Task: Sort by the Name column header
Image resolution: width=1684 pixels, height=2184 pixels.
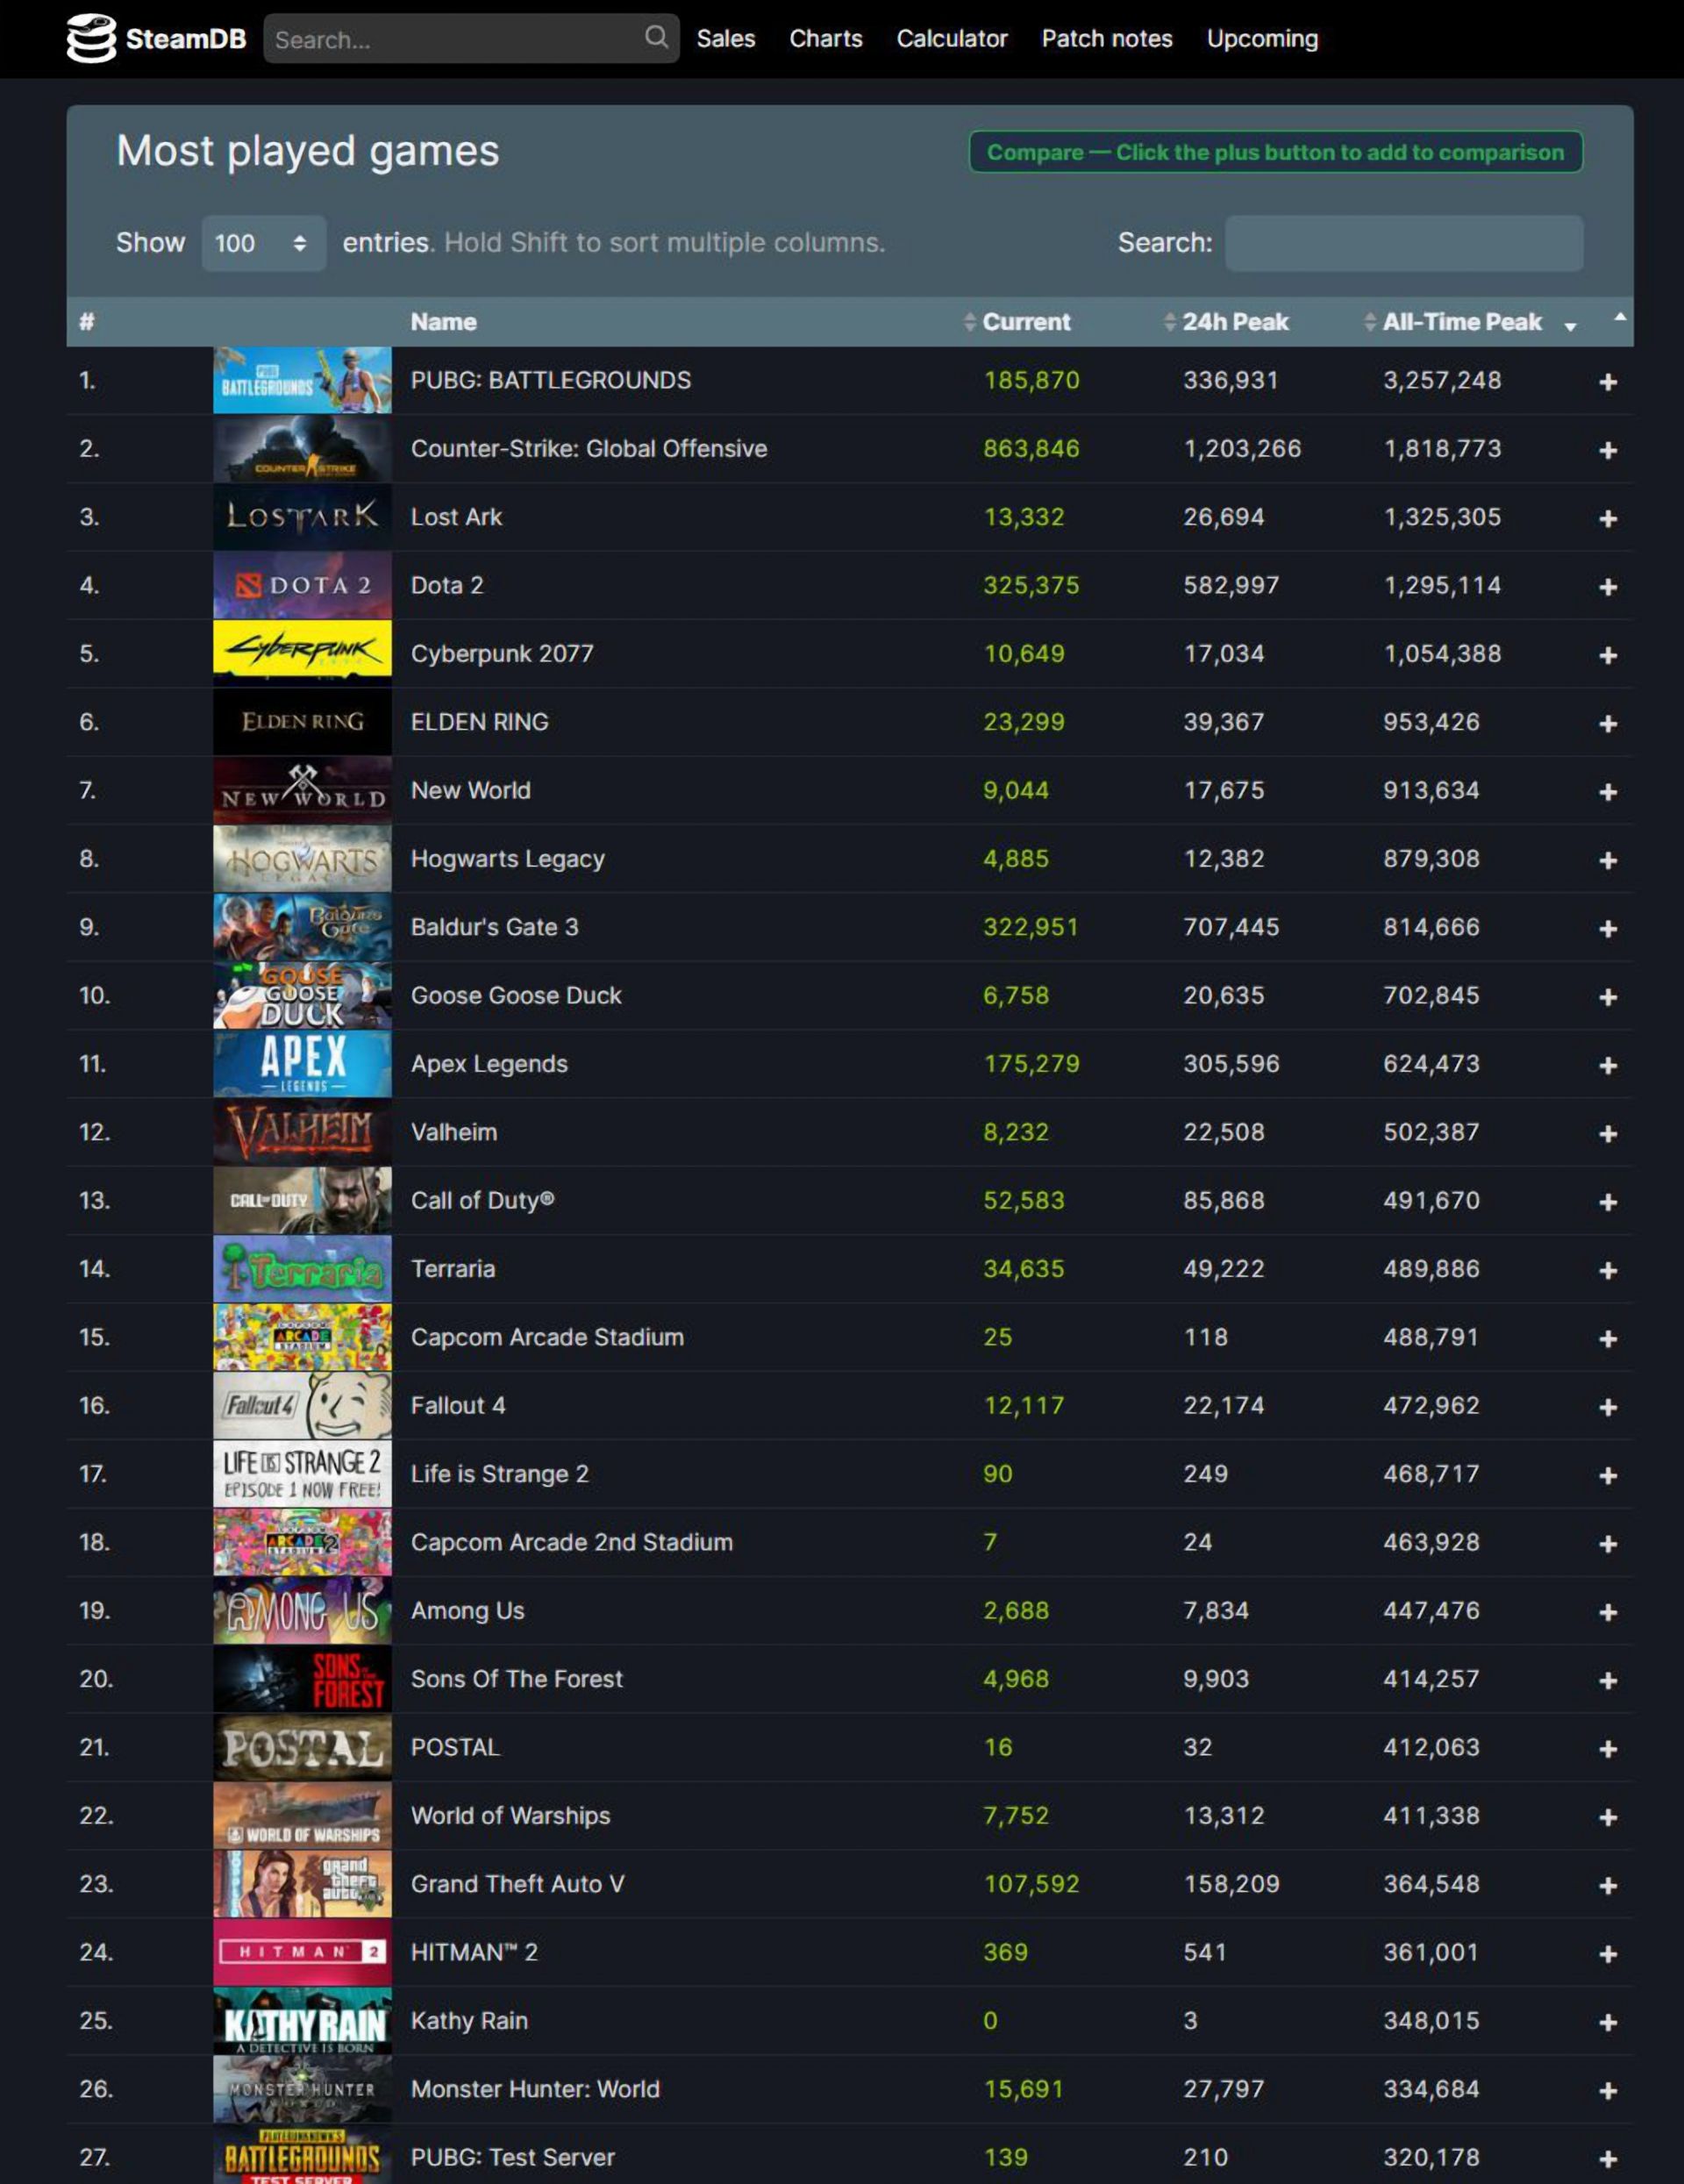Action: coord(443,322)
